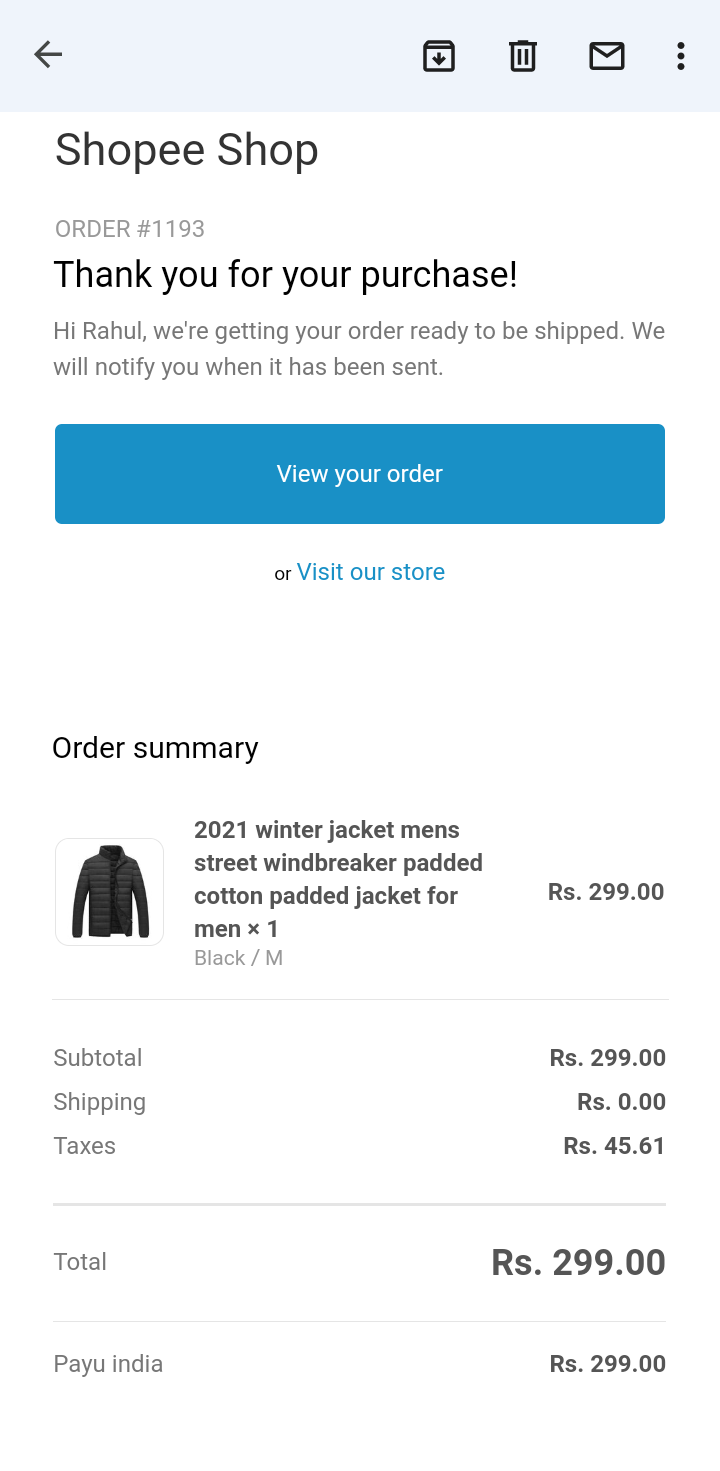Delete the email with trash icon
The height and width of the screenshot is (1471, 720).
(523, 56)
